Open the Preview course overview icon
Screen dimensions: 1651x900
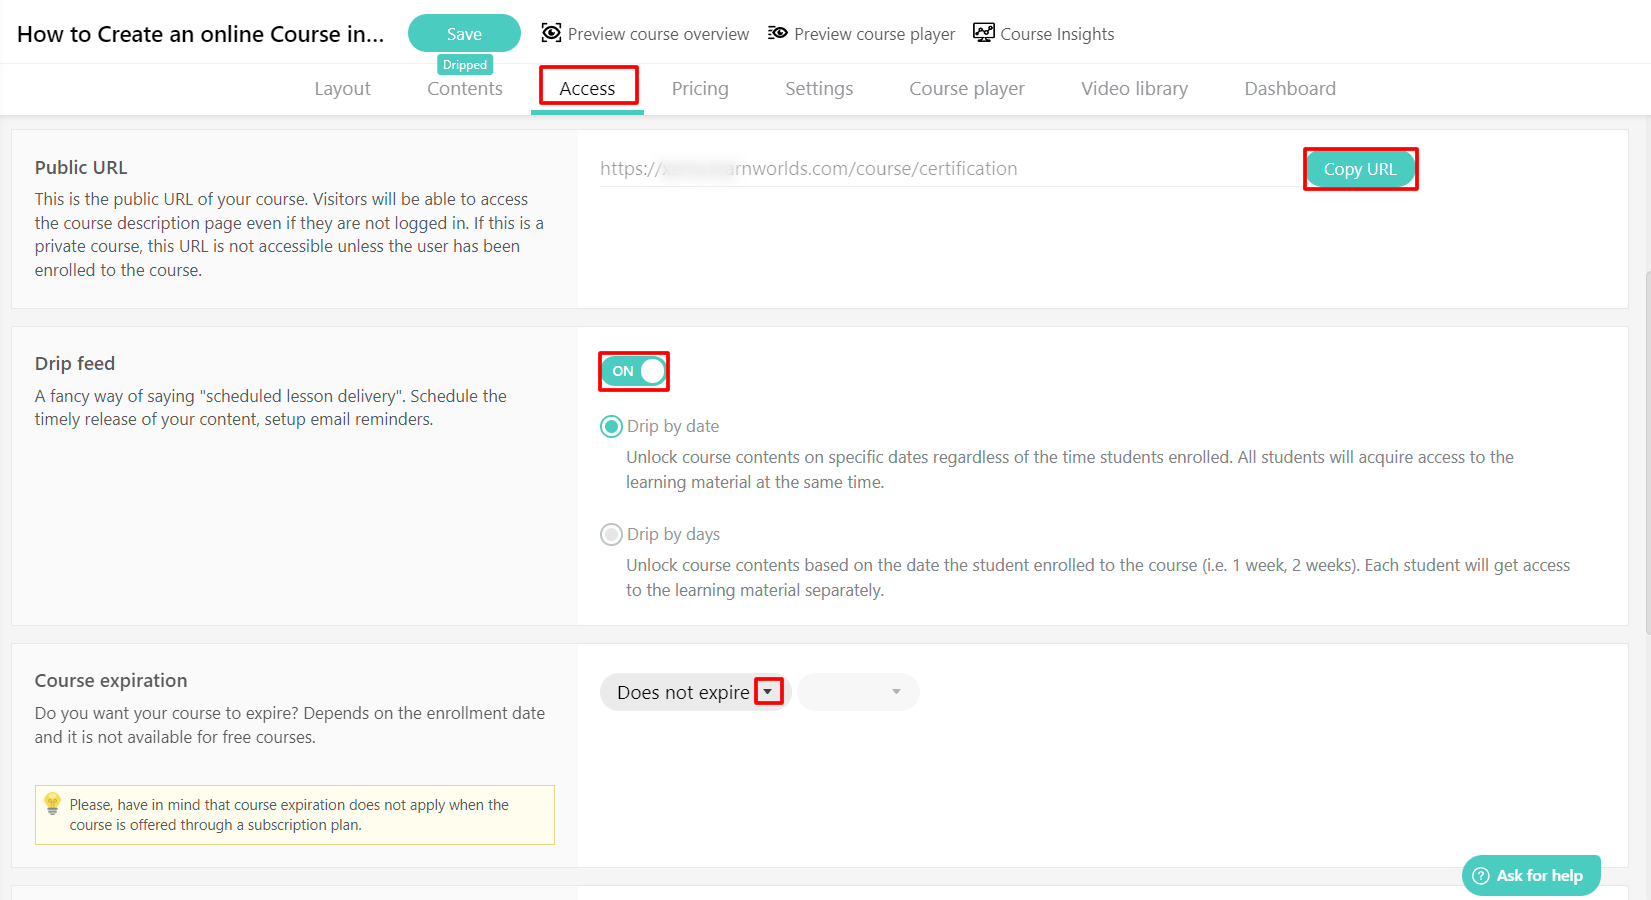tap(551, 33)
